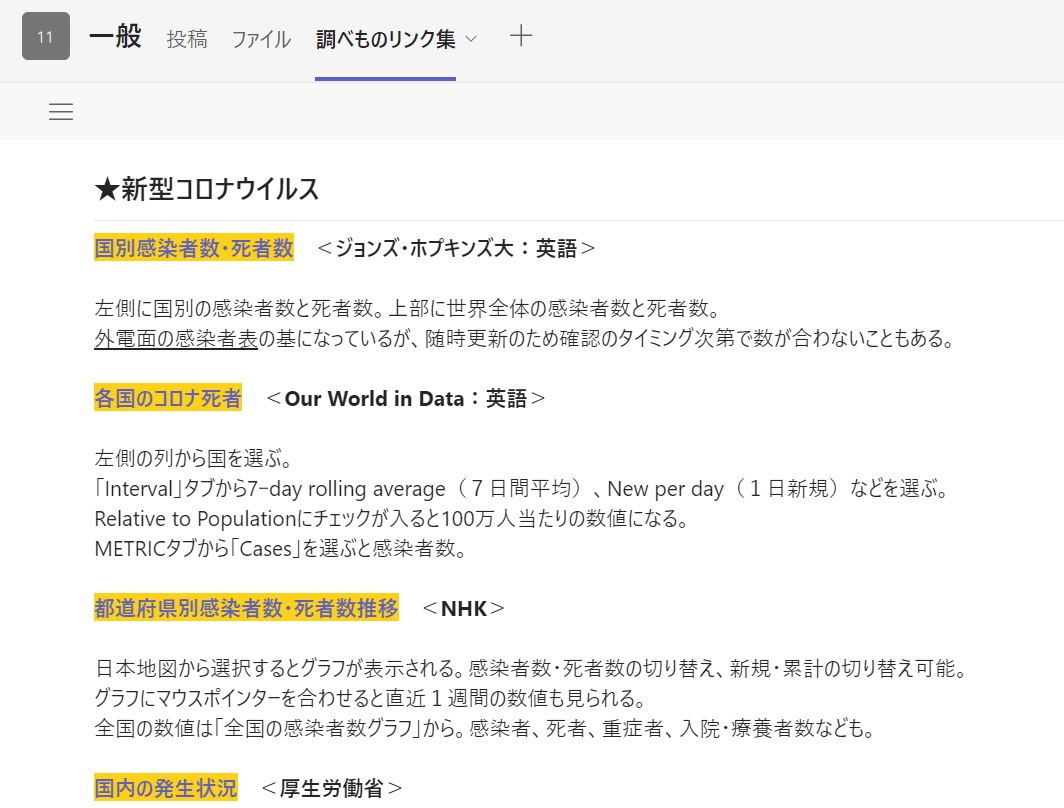Switch to the 投稿 tab
Viewport: 1064px width, 808px height.
[x=186, y=37]
